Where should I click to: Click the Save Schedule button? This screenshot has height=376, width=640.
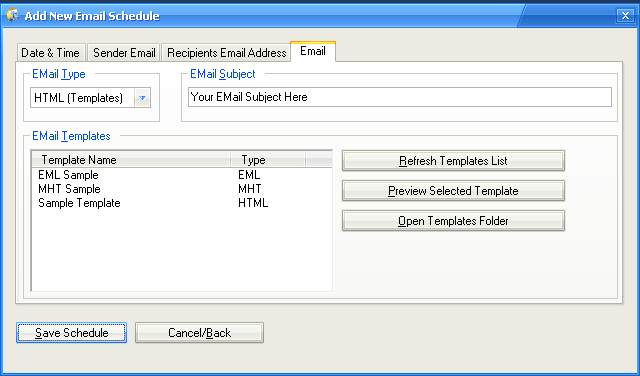click(71, 333)
